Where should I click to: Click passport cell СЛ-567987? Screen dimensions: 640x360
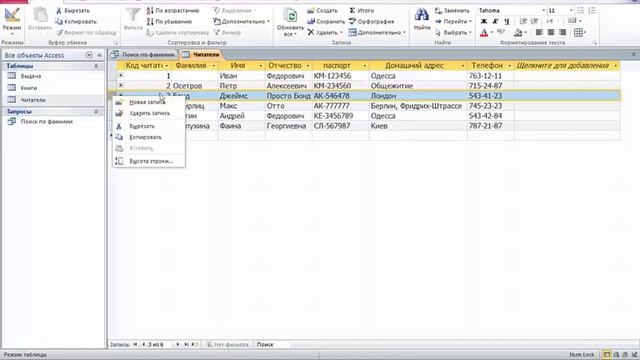tap(341, 126)
